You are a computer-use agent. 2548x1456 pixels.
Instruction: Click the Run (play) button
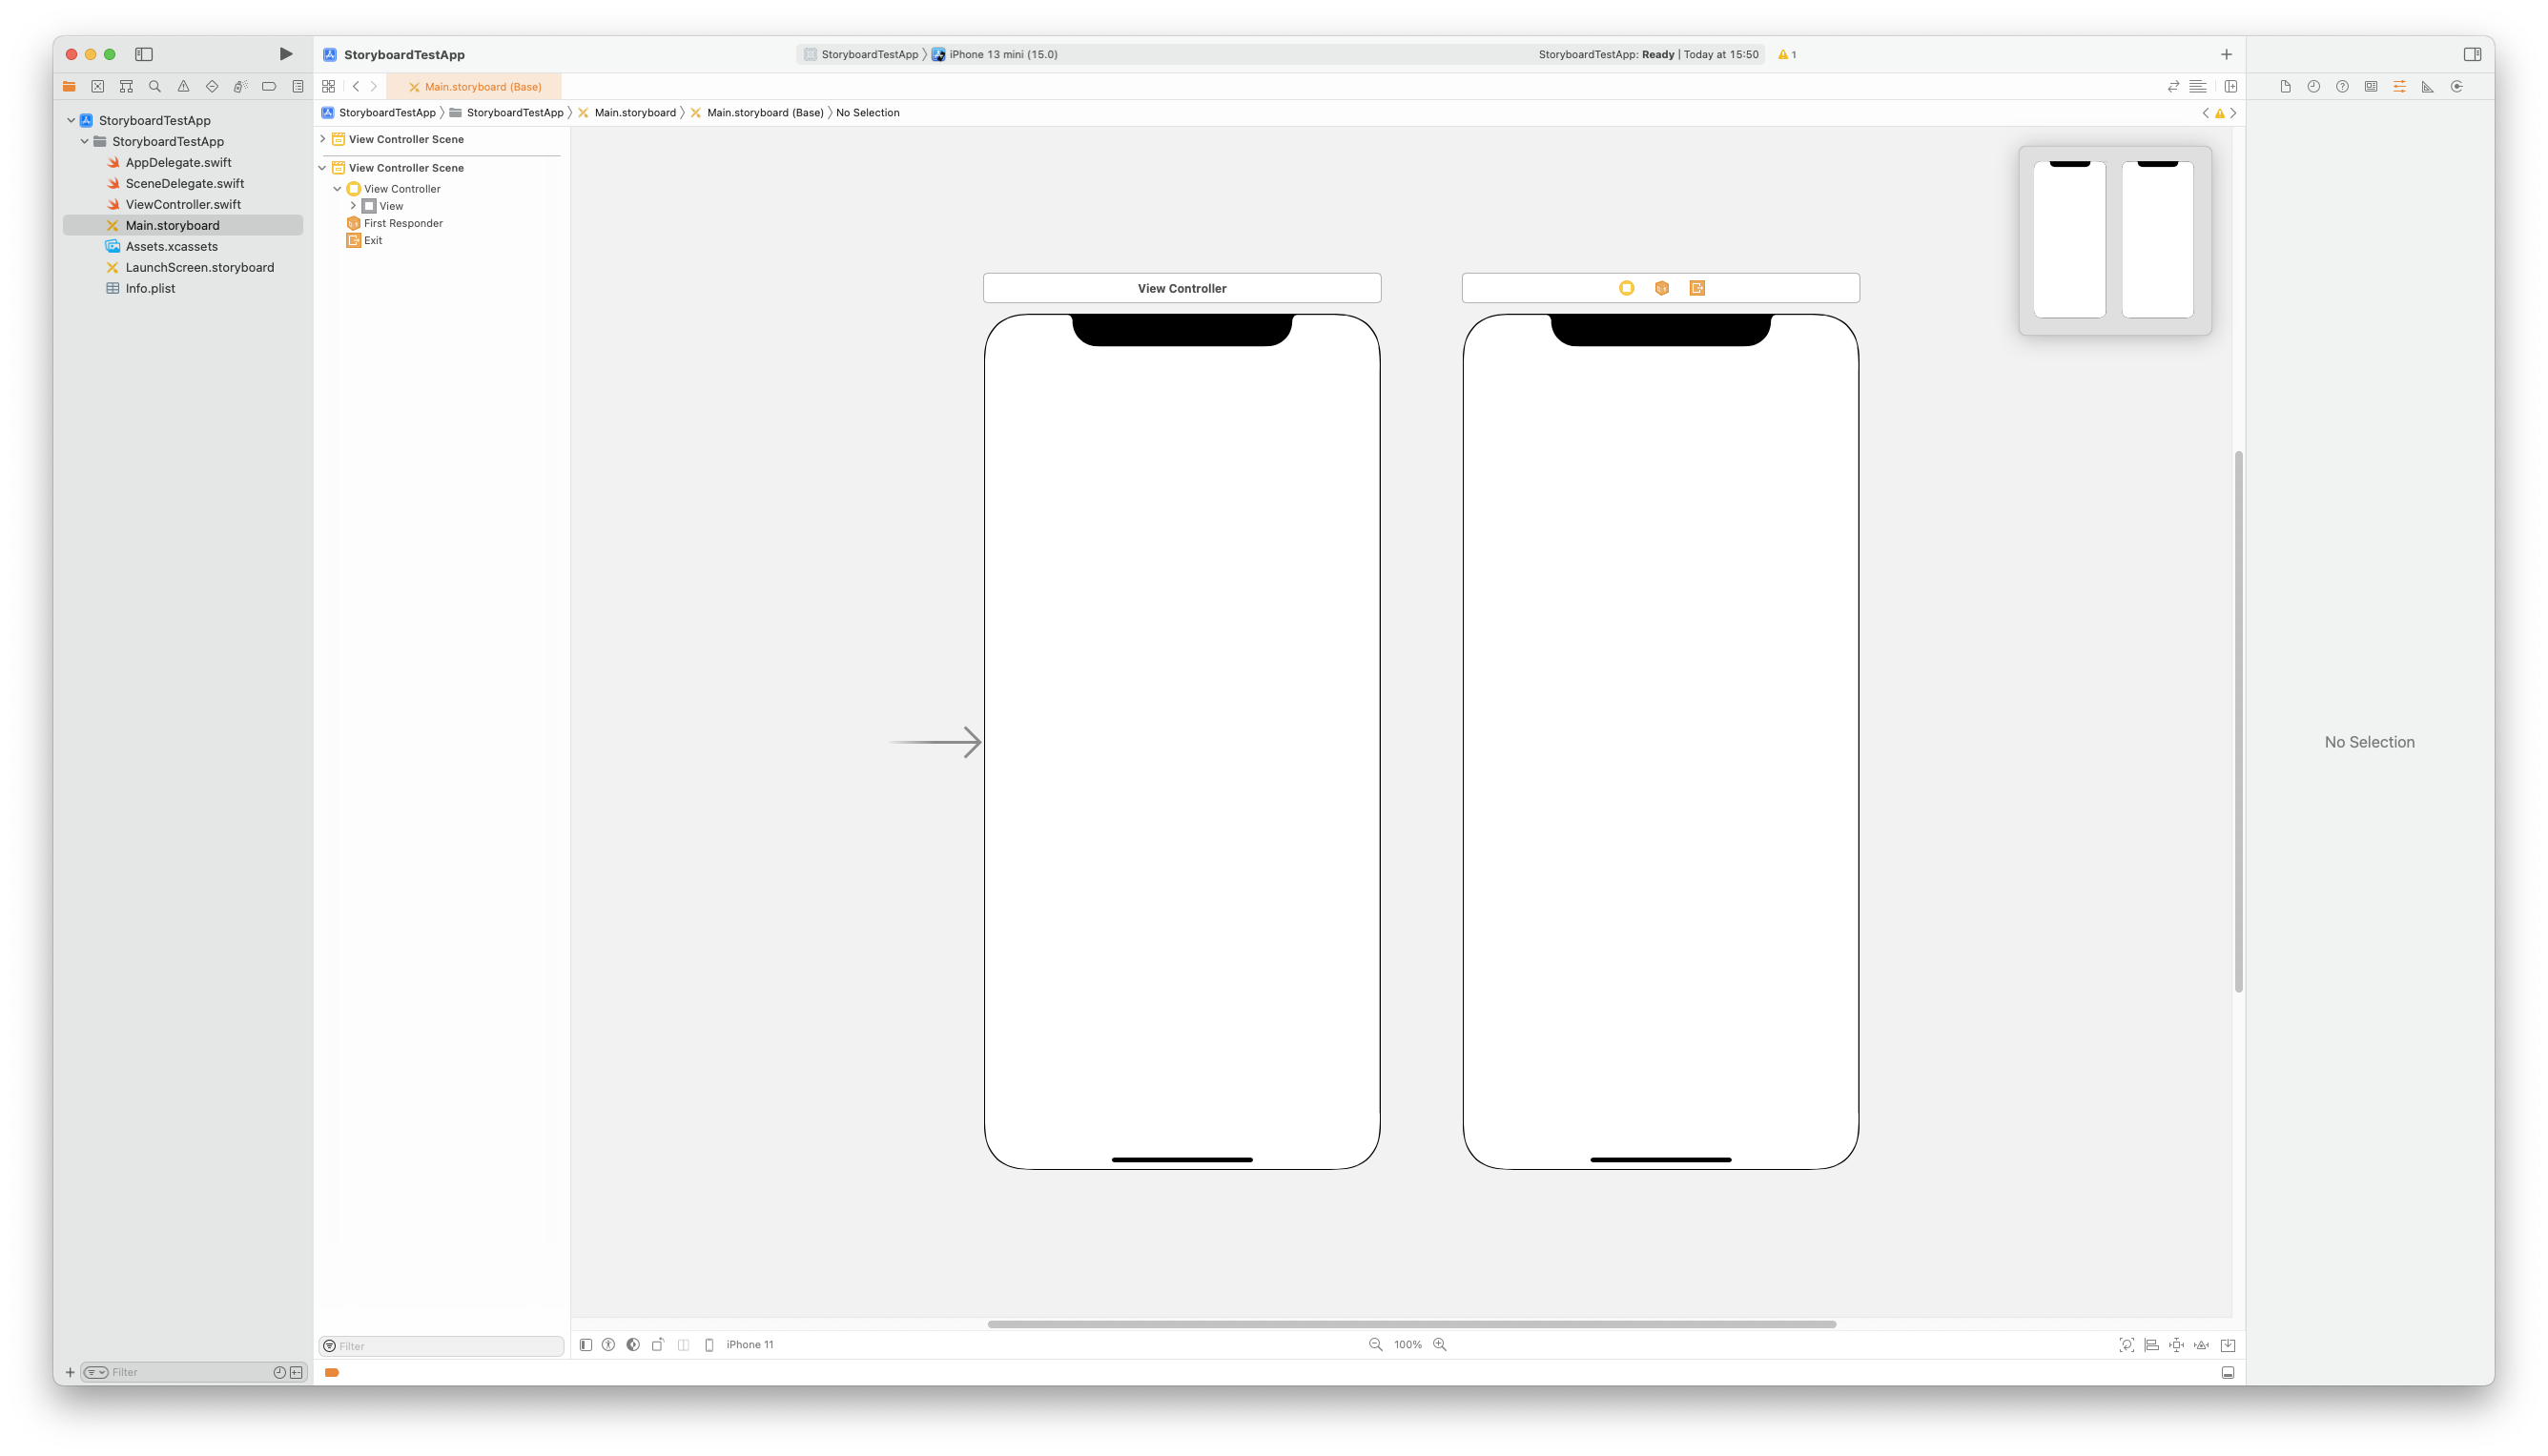click(x=285, y=54)
